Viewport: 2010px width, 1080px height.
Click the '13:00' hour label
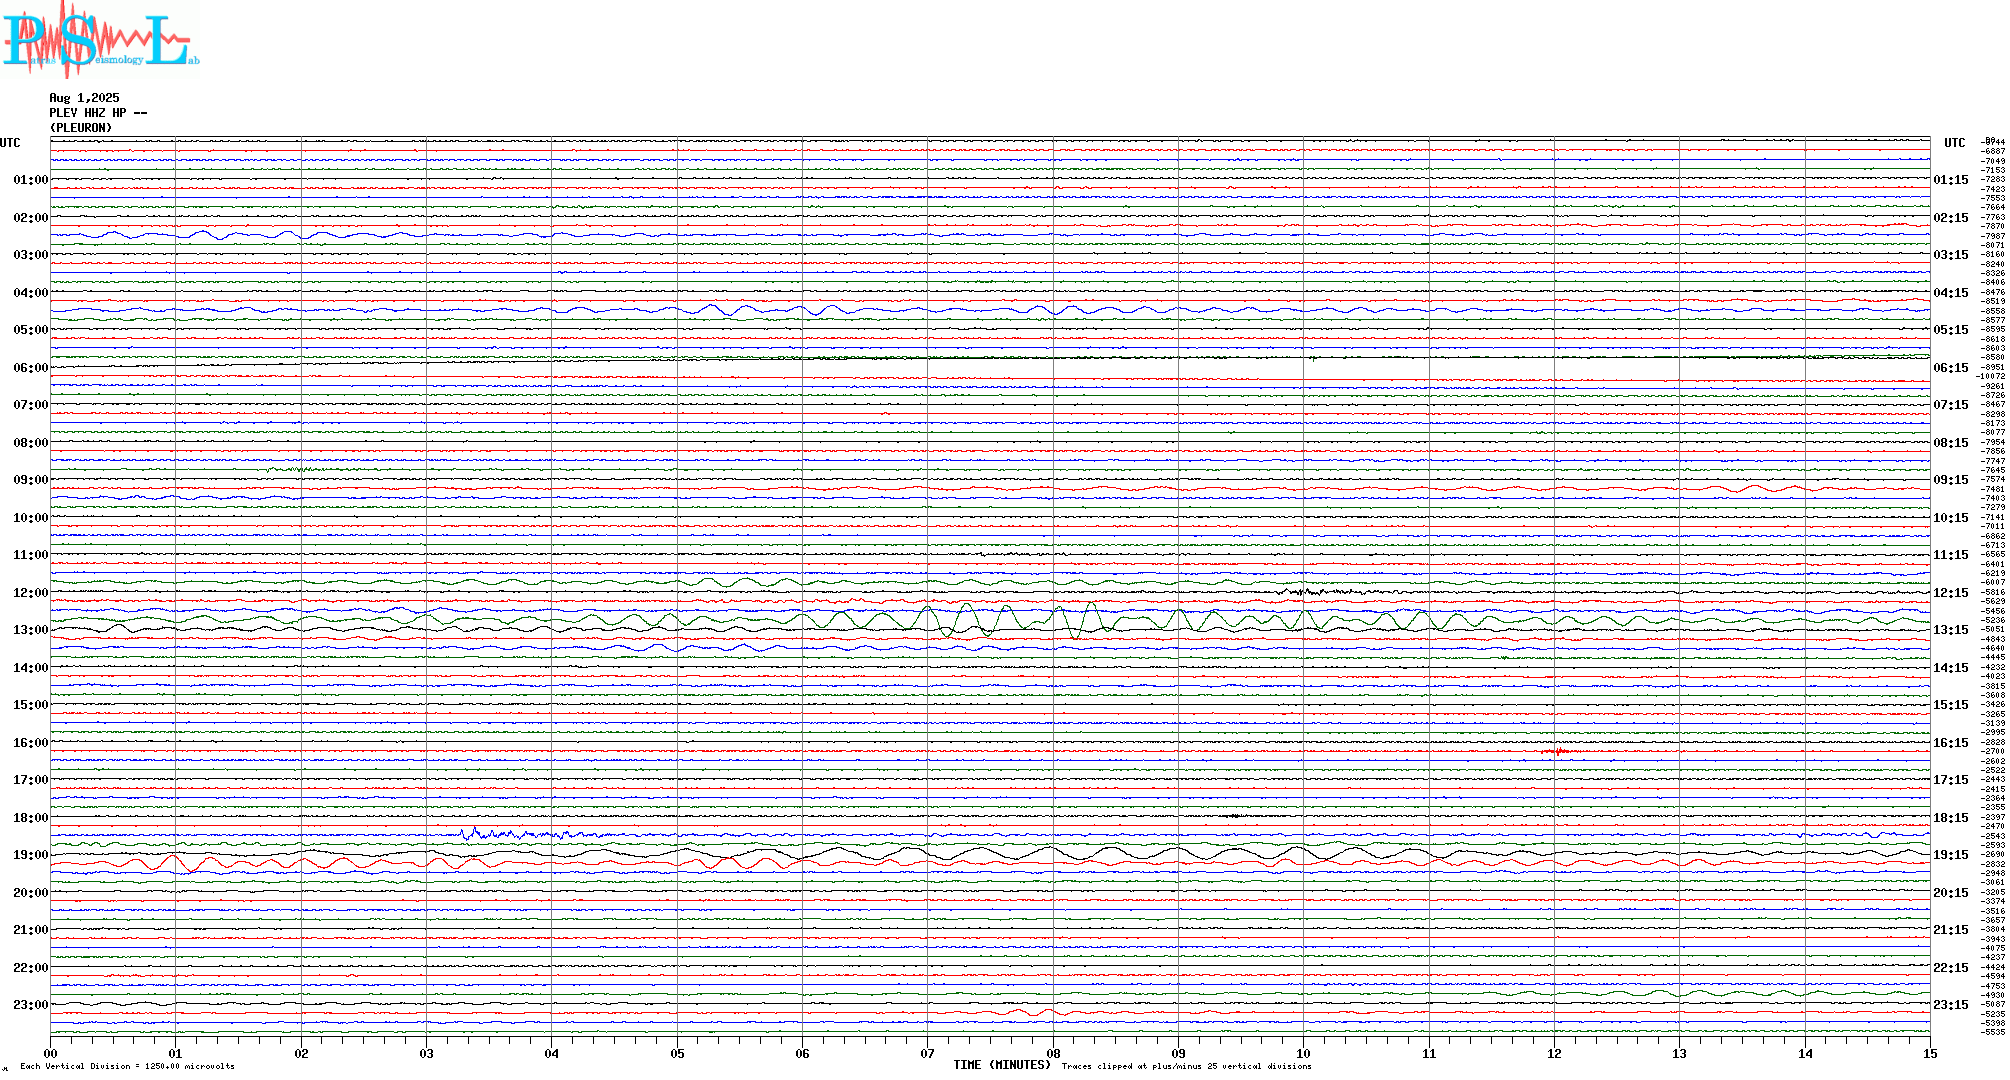pos(30,630)
